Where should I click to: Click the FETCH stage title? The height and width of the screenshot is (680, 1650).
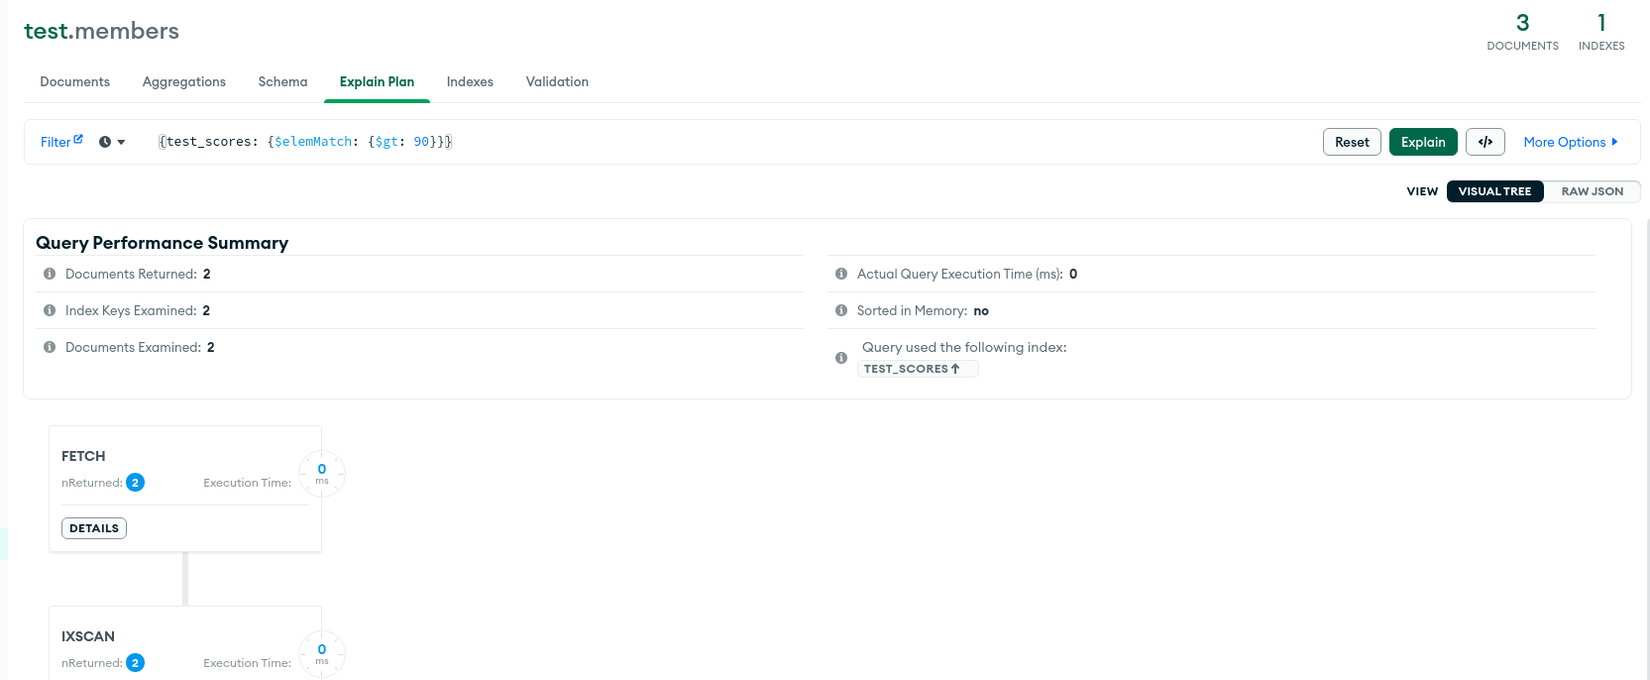pyautogui.click(x=83, y=456)
